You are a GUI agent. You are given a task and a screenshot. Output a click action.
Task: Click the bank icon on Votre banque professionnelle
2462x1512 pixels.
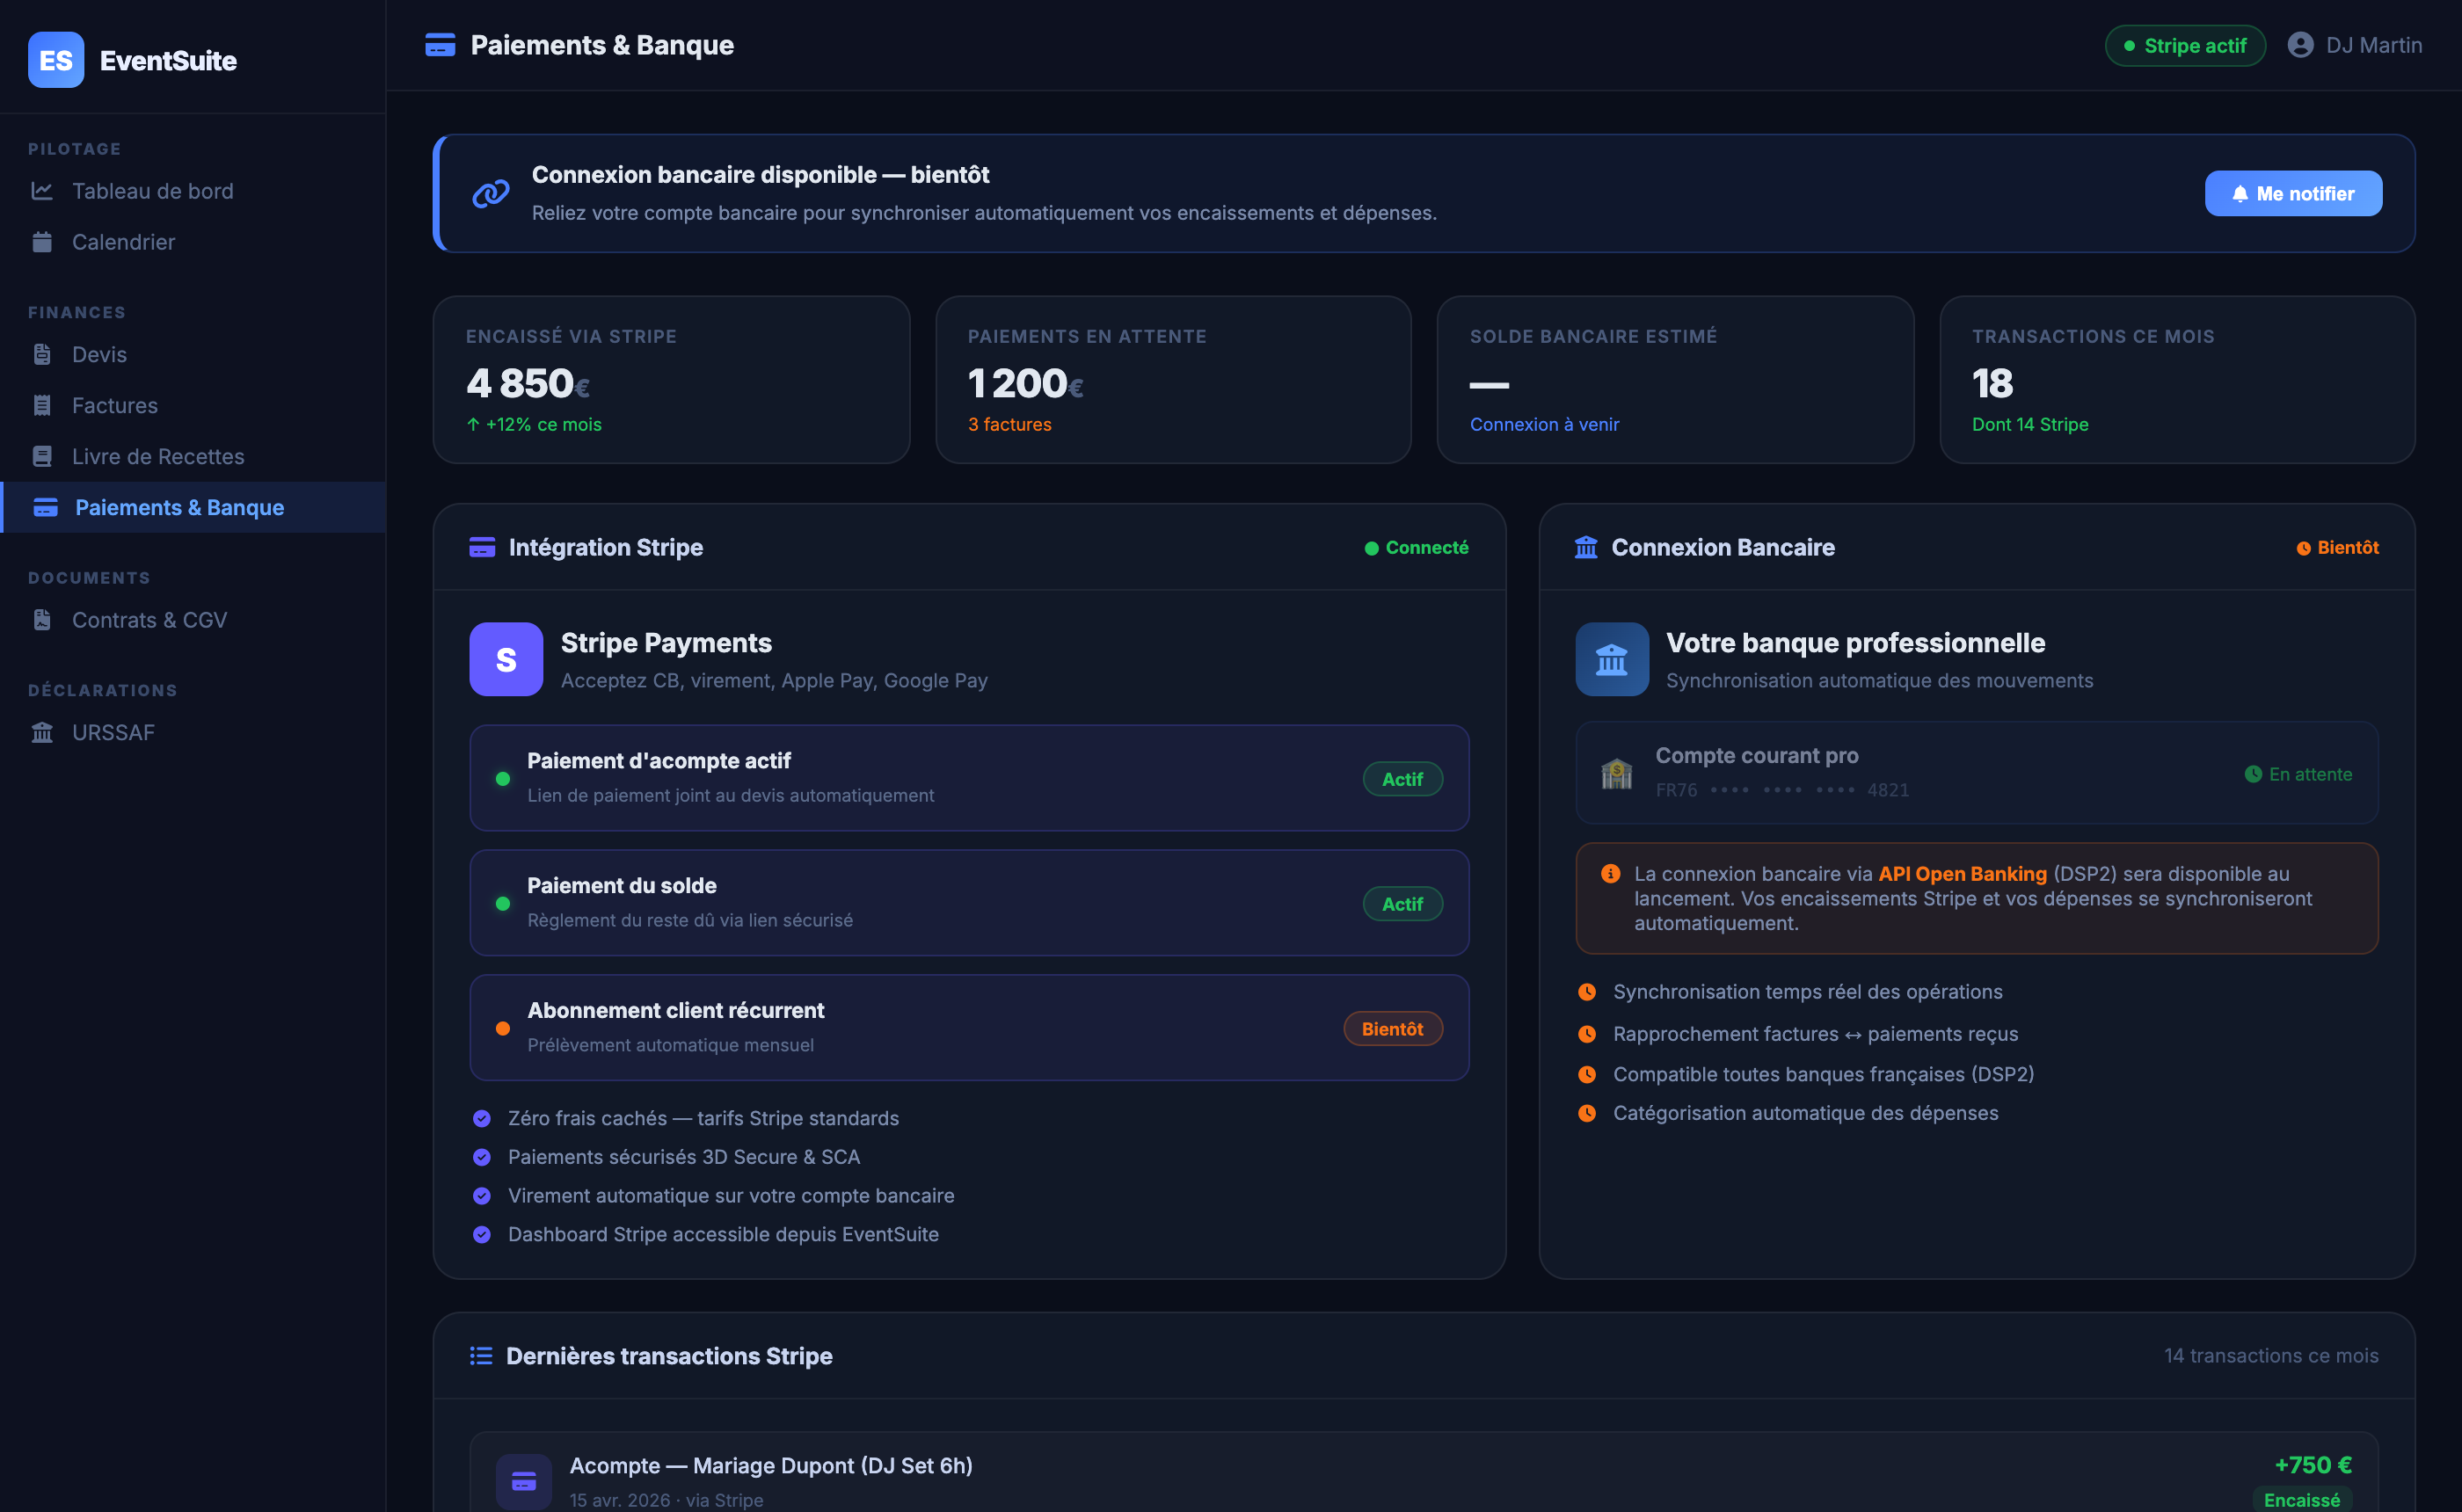click(x=1611, y=659)
